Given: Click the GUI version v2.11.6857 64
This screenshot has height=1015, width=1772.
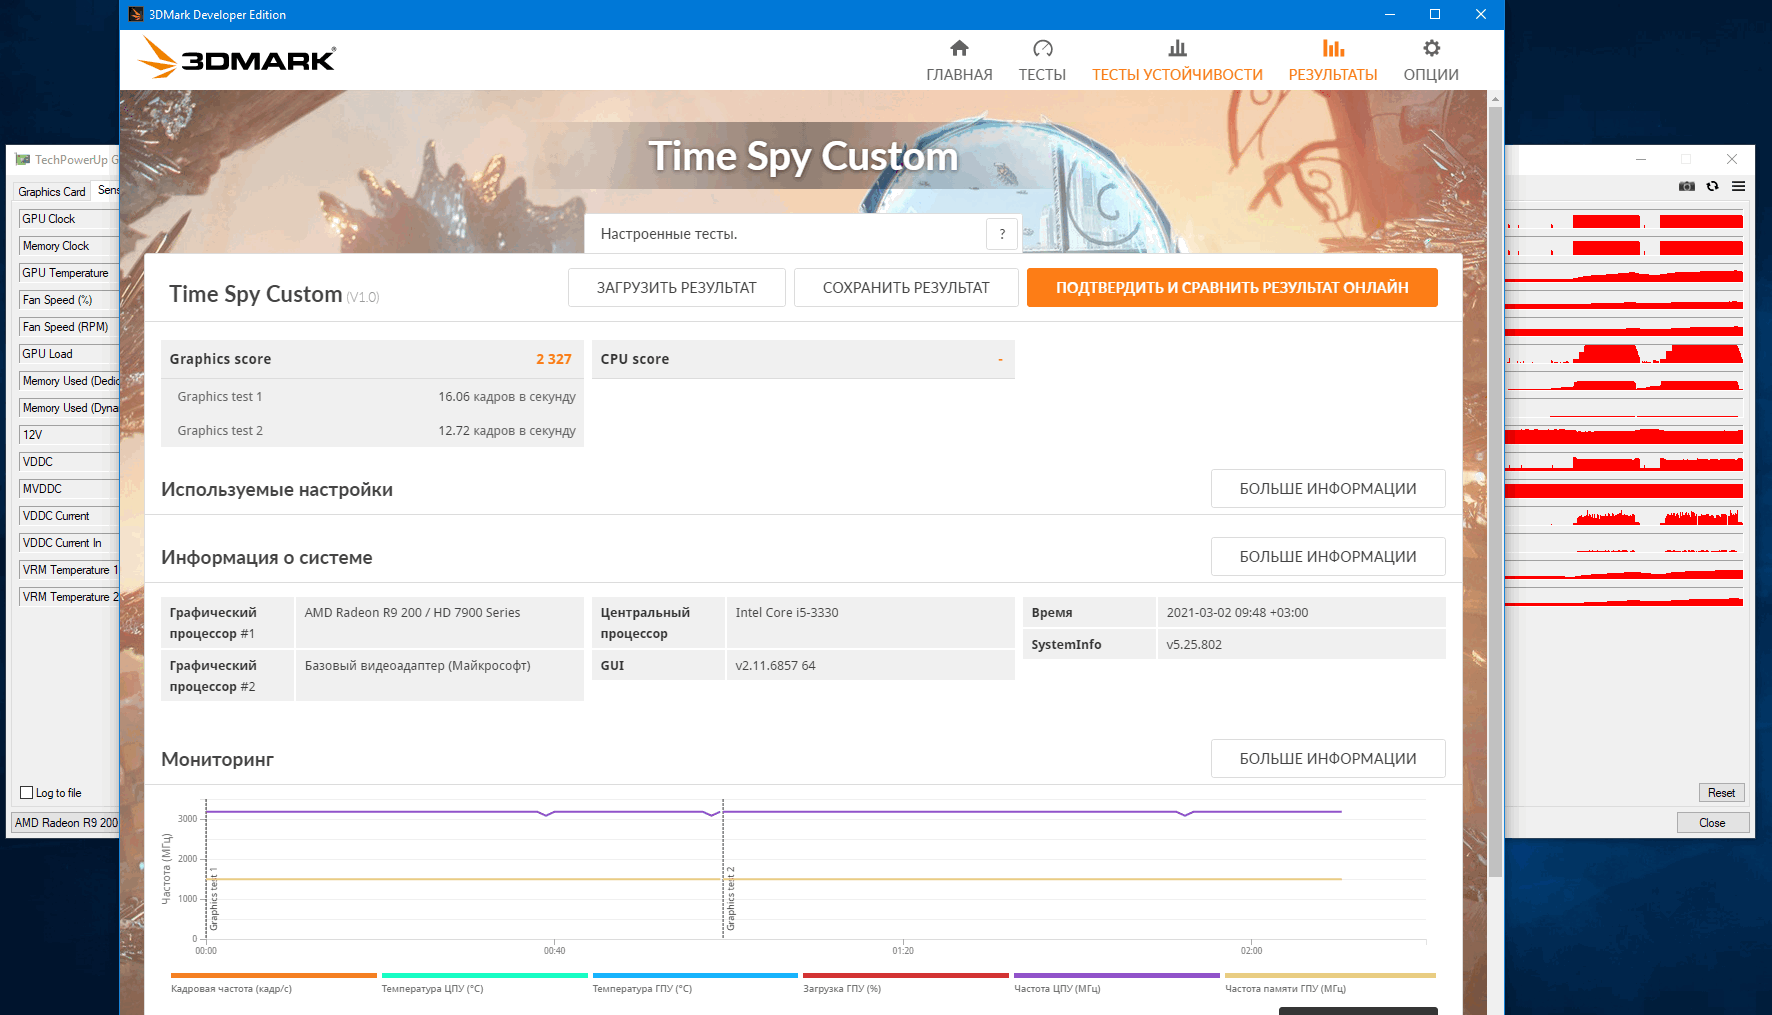Looking at the screenshot, I should tap(775, 666).
